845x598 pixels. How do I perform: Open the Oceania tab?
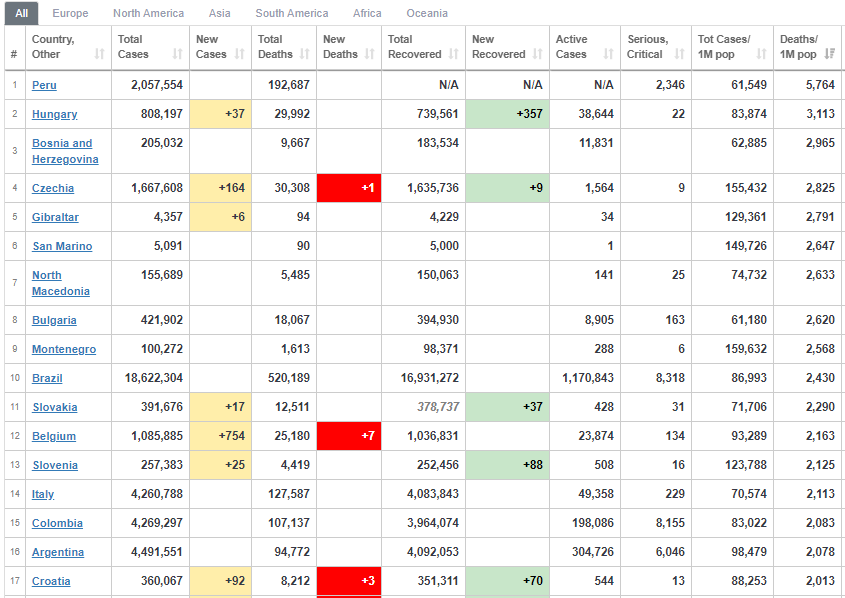[x=427, y=13]
